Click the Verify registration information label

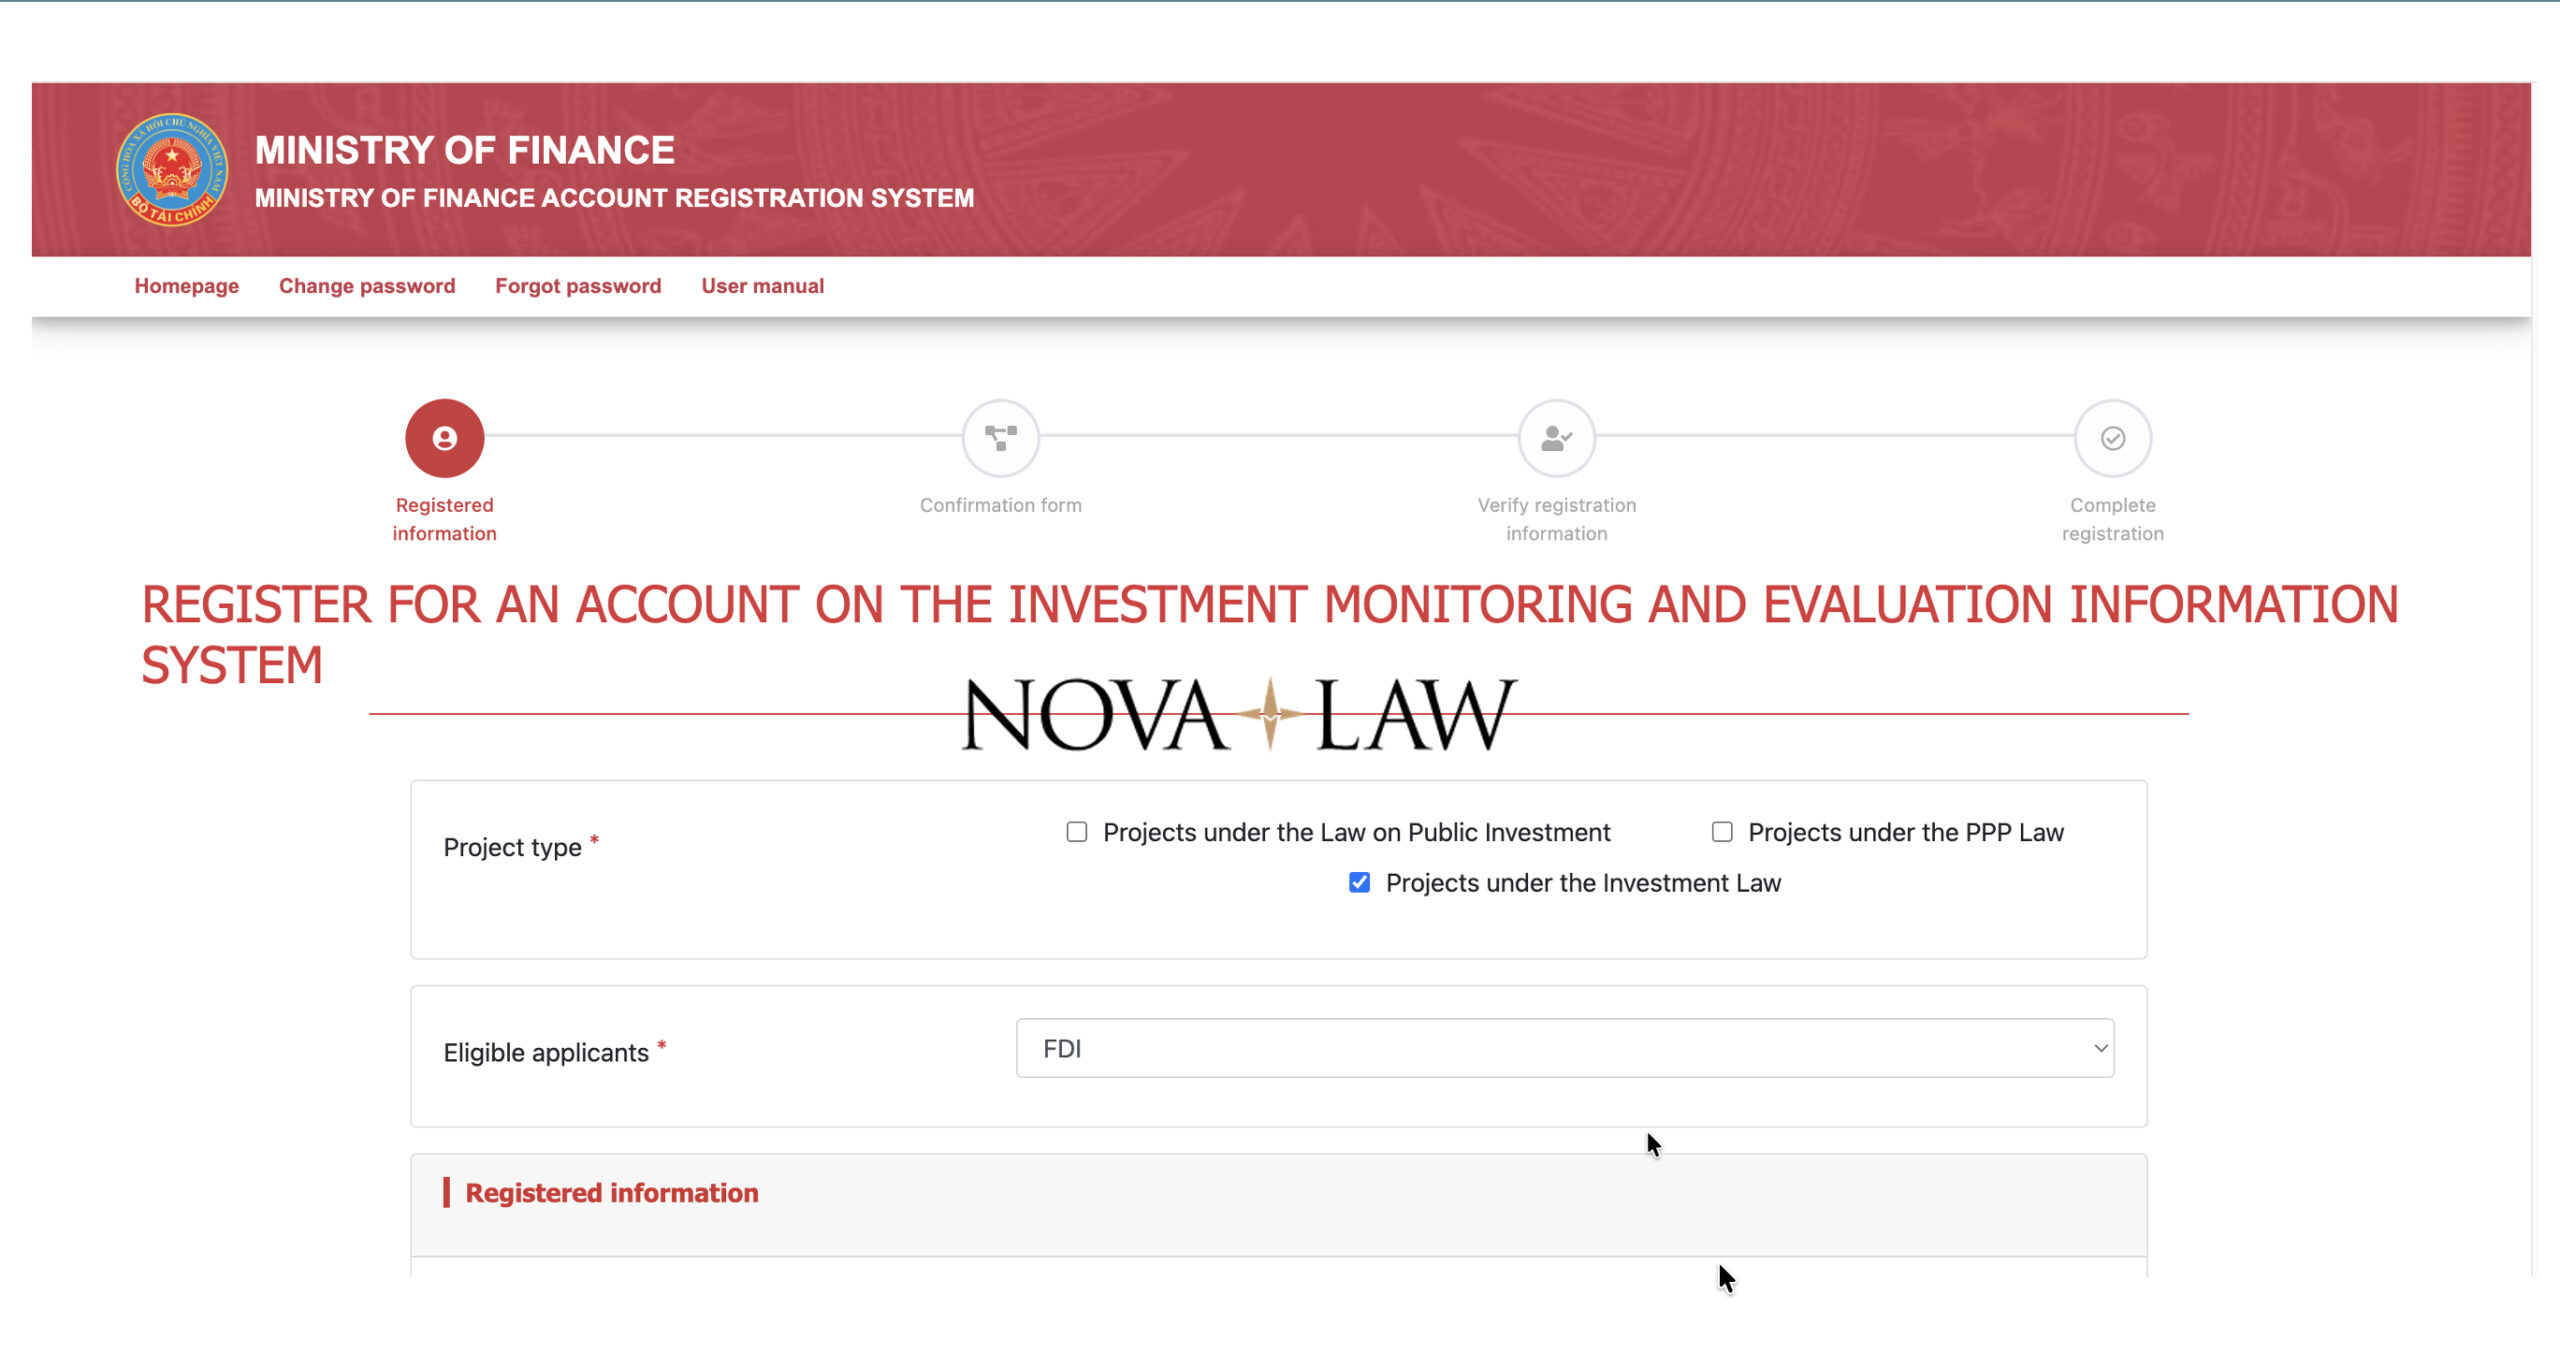[1556, 519]
